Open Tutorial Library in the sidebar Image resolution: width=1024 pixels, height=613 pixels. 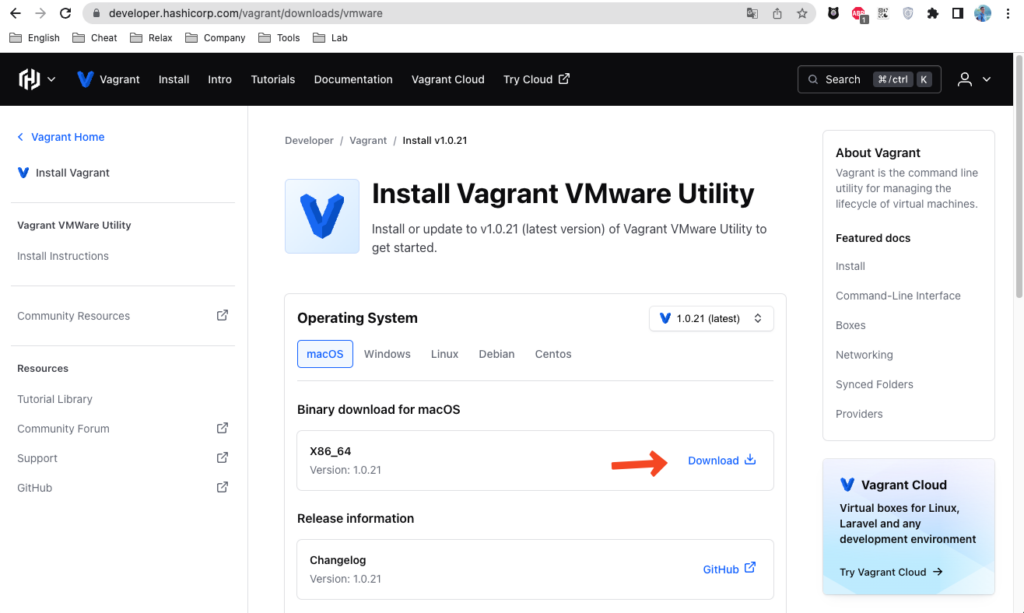(x=55, y=399)
